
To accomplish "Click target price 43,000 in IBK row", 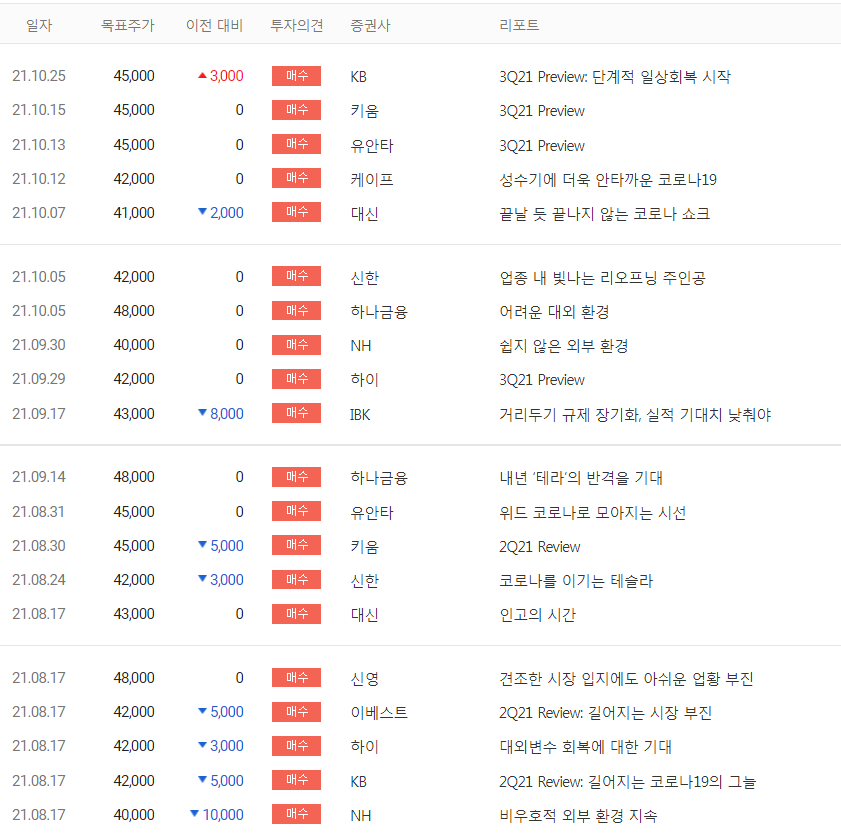I will [134, 413].
